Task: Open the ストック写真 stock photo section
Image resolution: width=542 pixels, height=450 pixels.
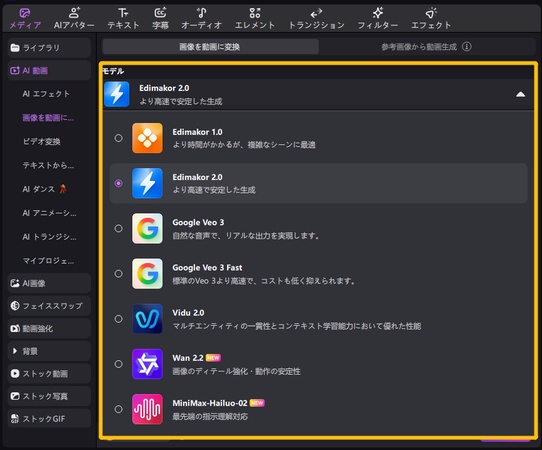Action: coord(49,396)
